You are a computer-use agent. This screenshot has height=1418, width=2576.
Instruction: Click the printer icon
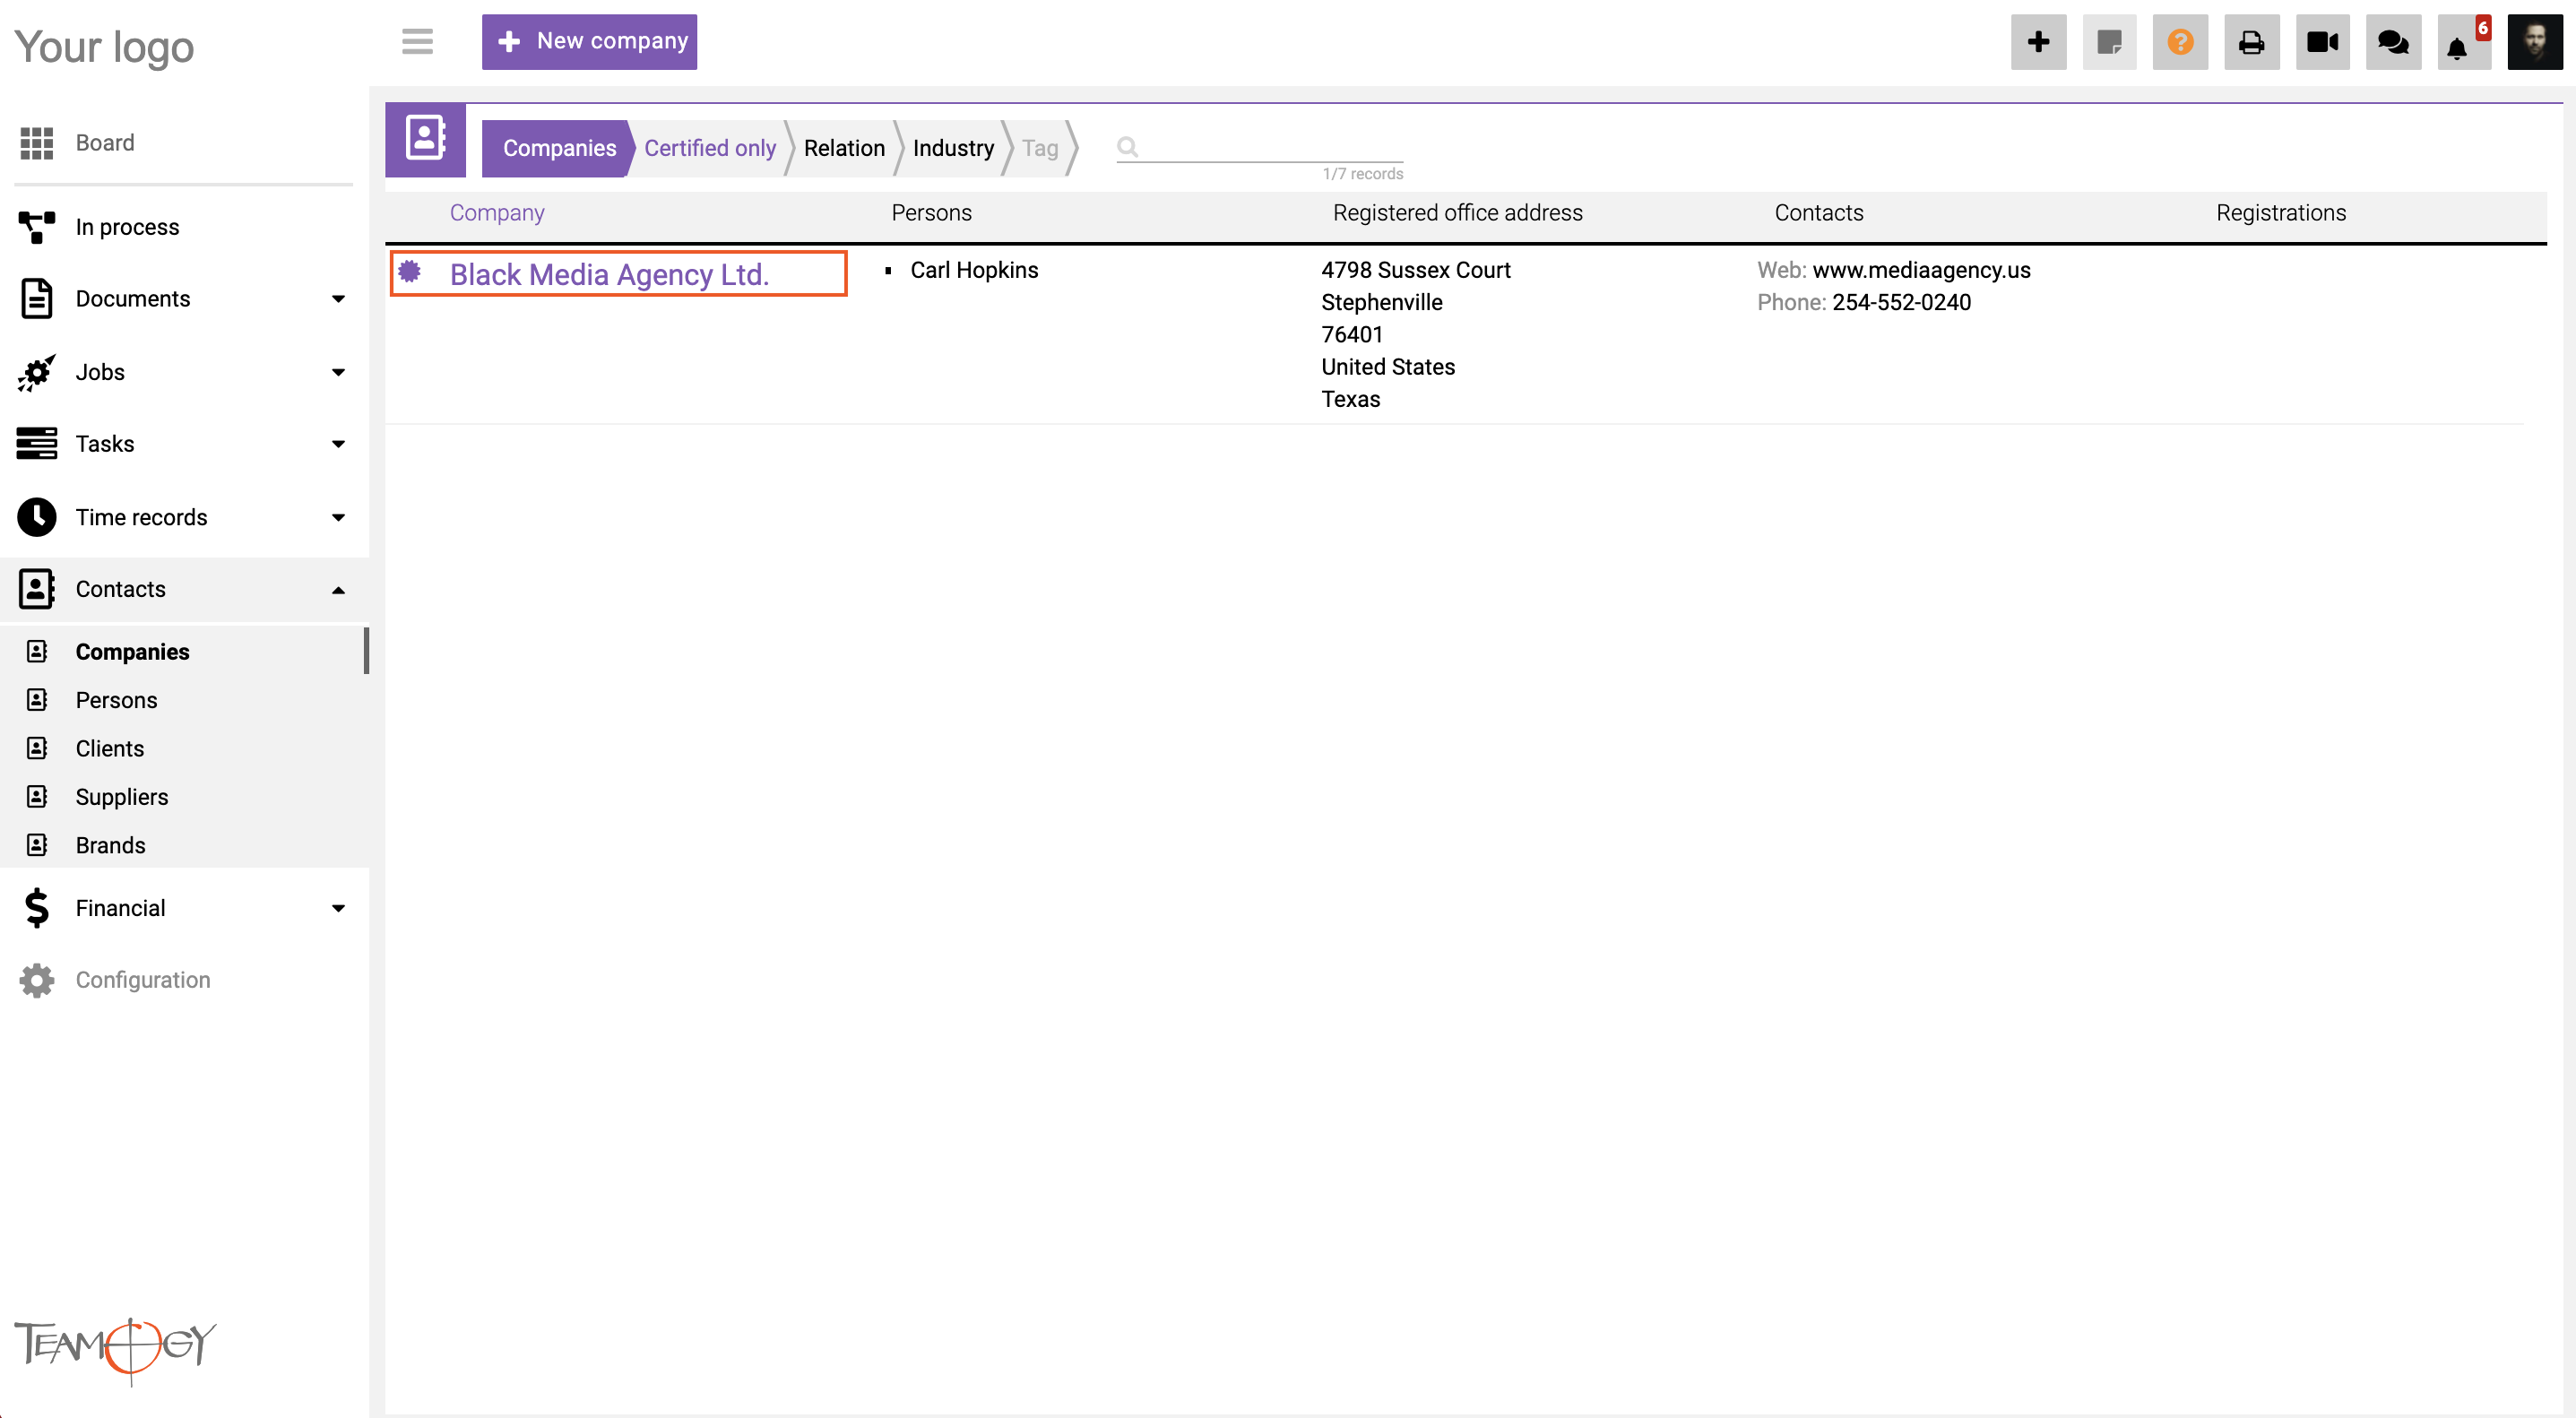coord(2251,42)
